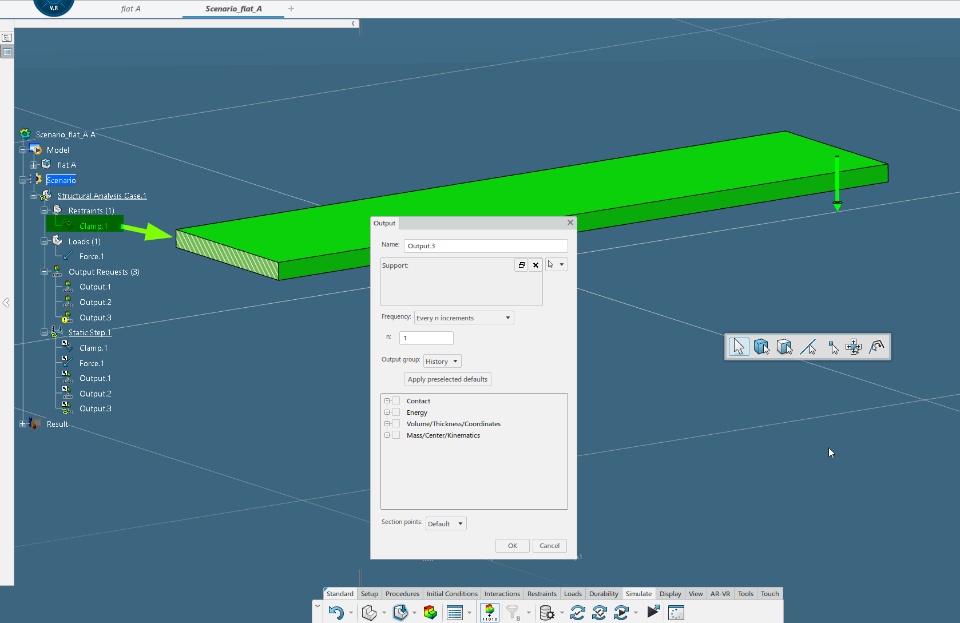Expand the Result tree node
The width and height of the screenshot is (960, 623).
23,423
